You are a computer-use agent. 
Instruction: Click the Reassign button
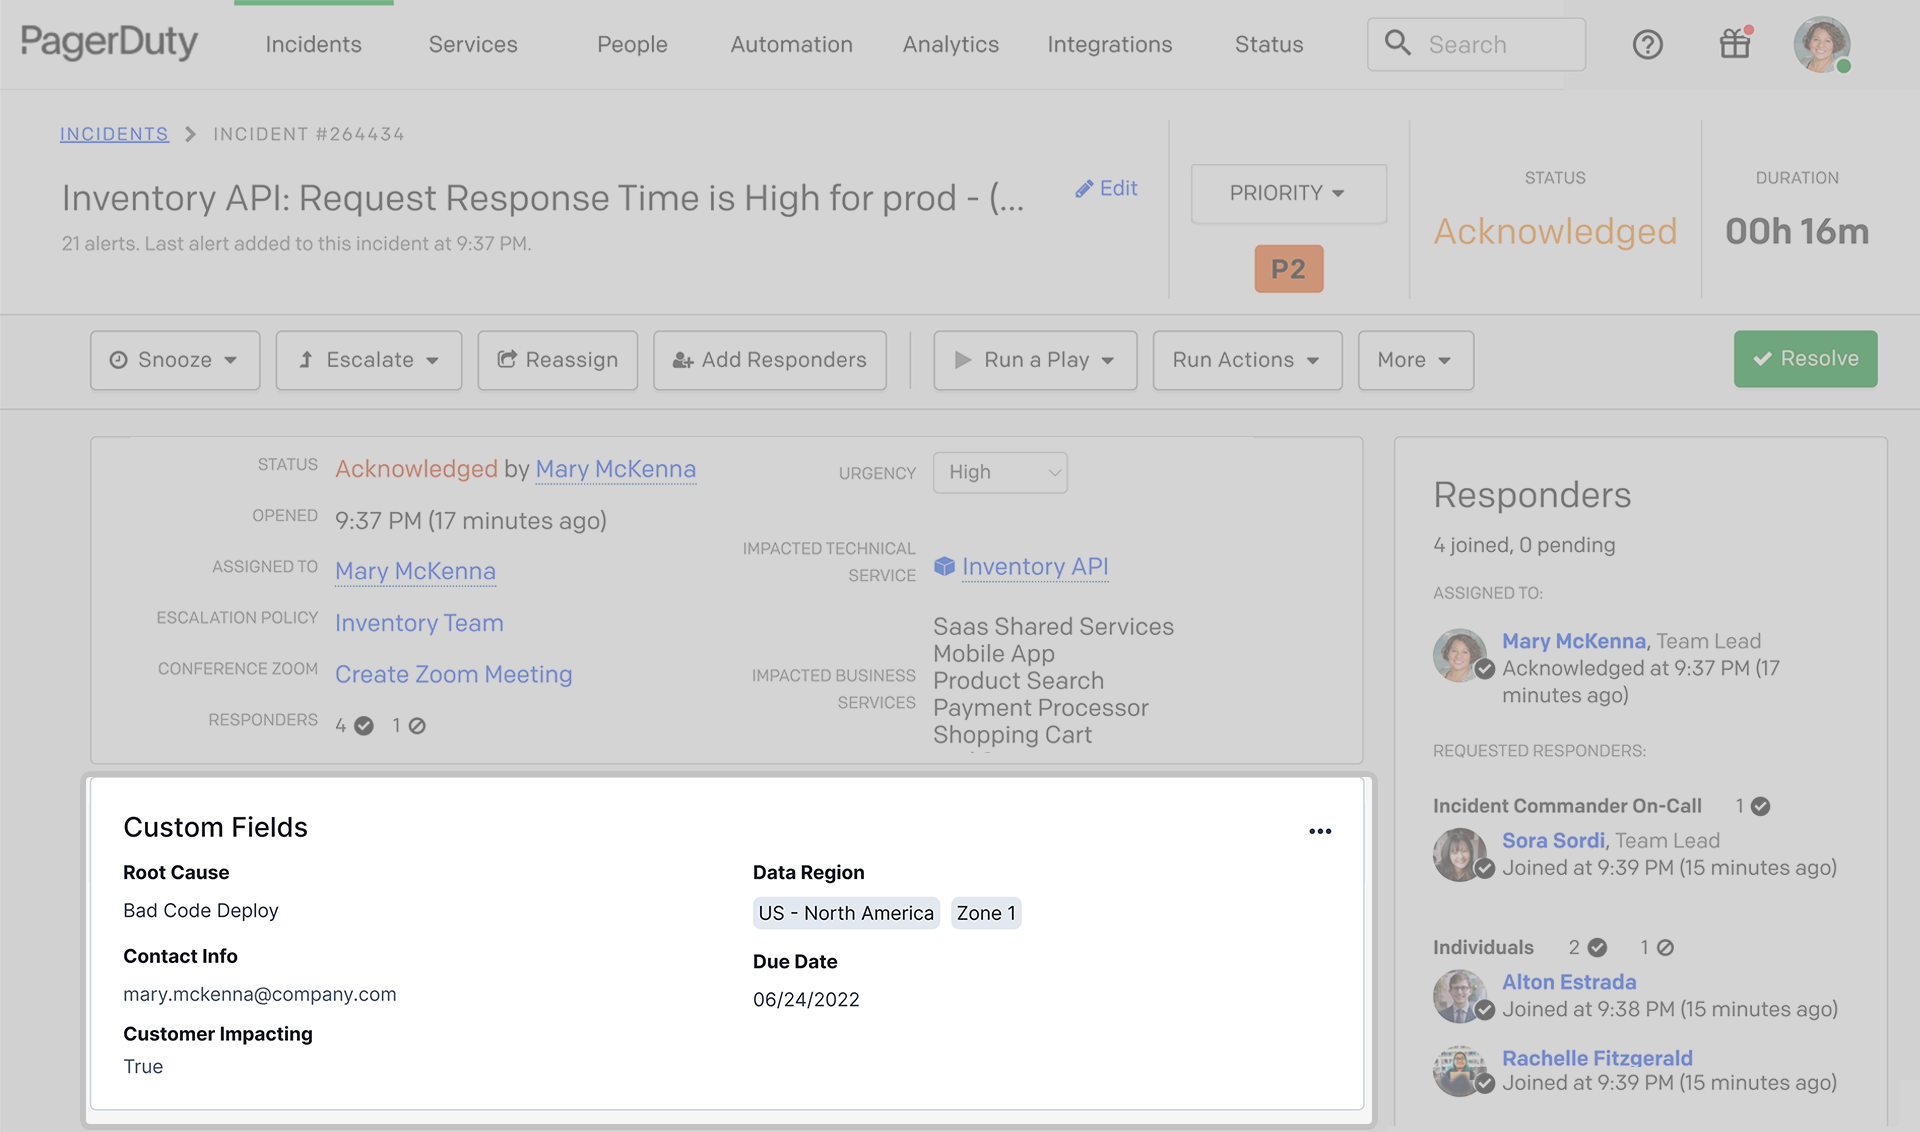(x=557, y=360)
